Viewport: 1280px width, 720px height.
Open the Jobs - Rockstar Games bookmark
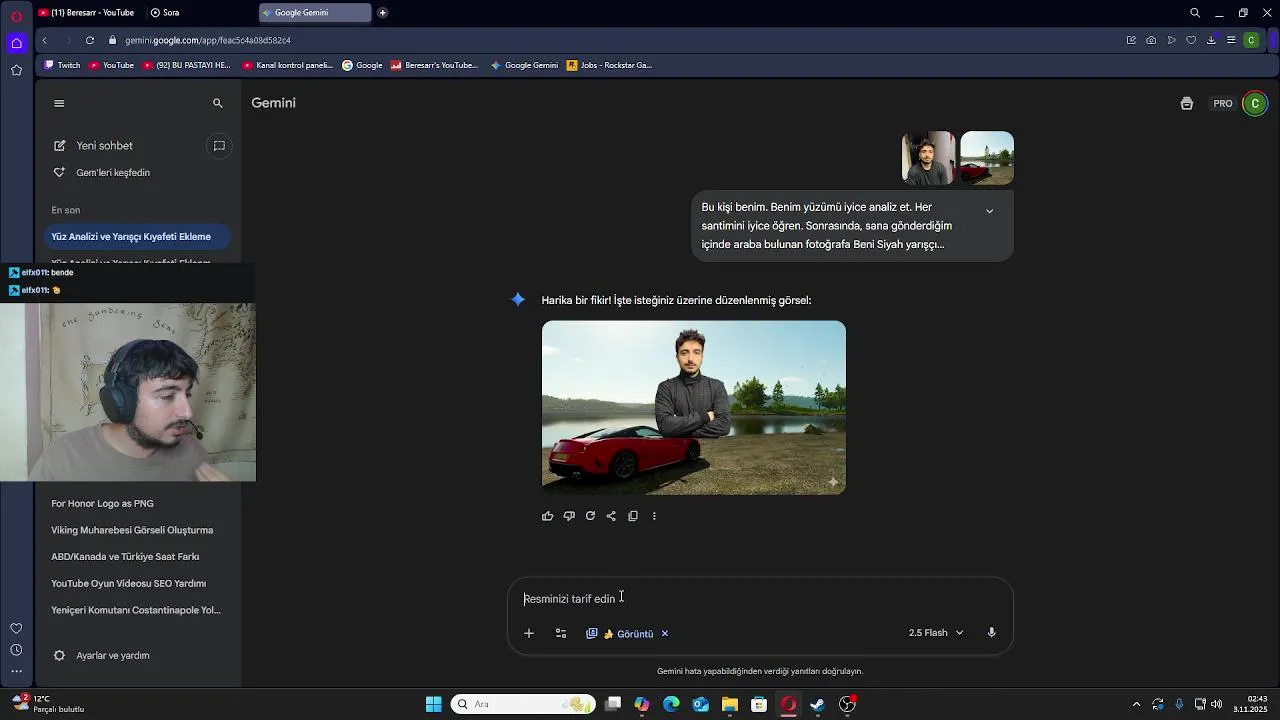pyautogui.click(x=609, y=65)
